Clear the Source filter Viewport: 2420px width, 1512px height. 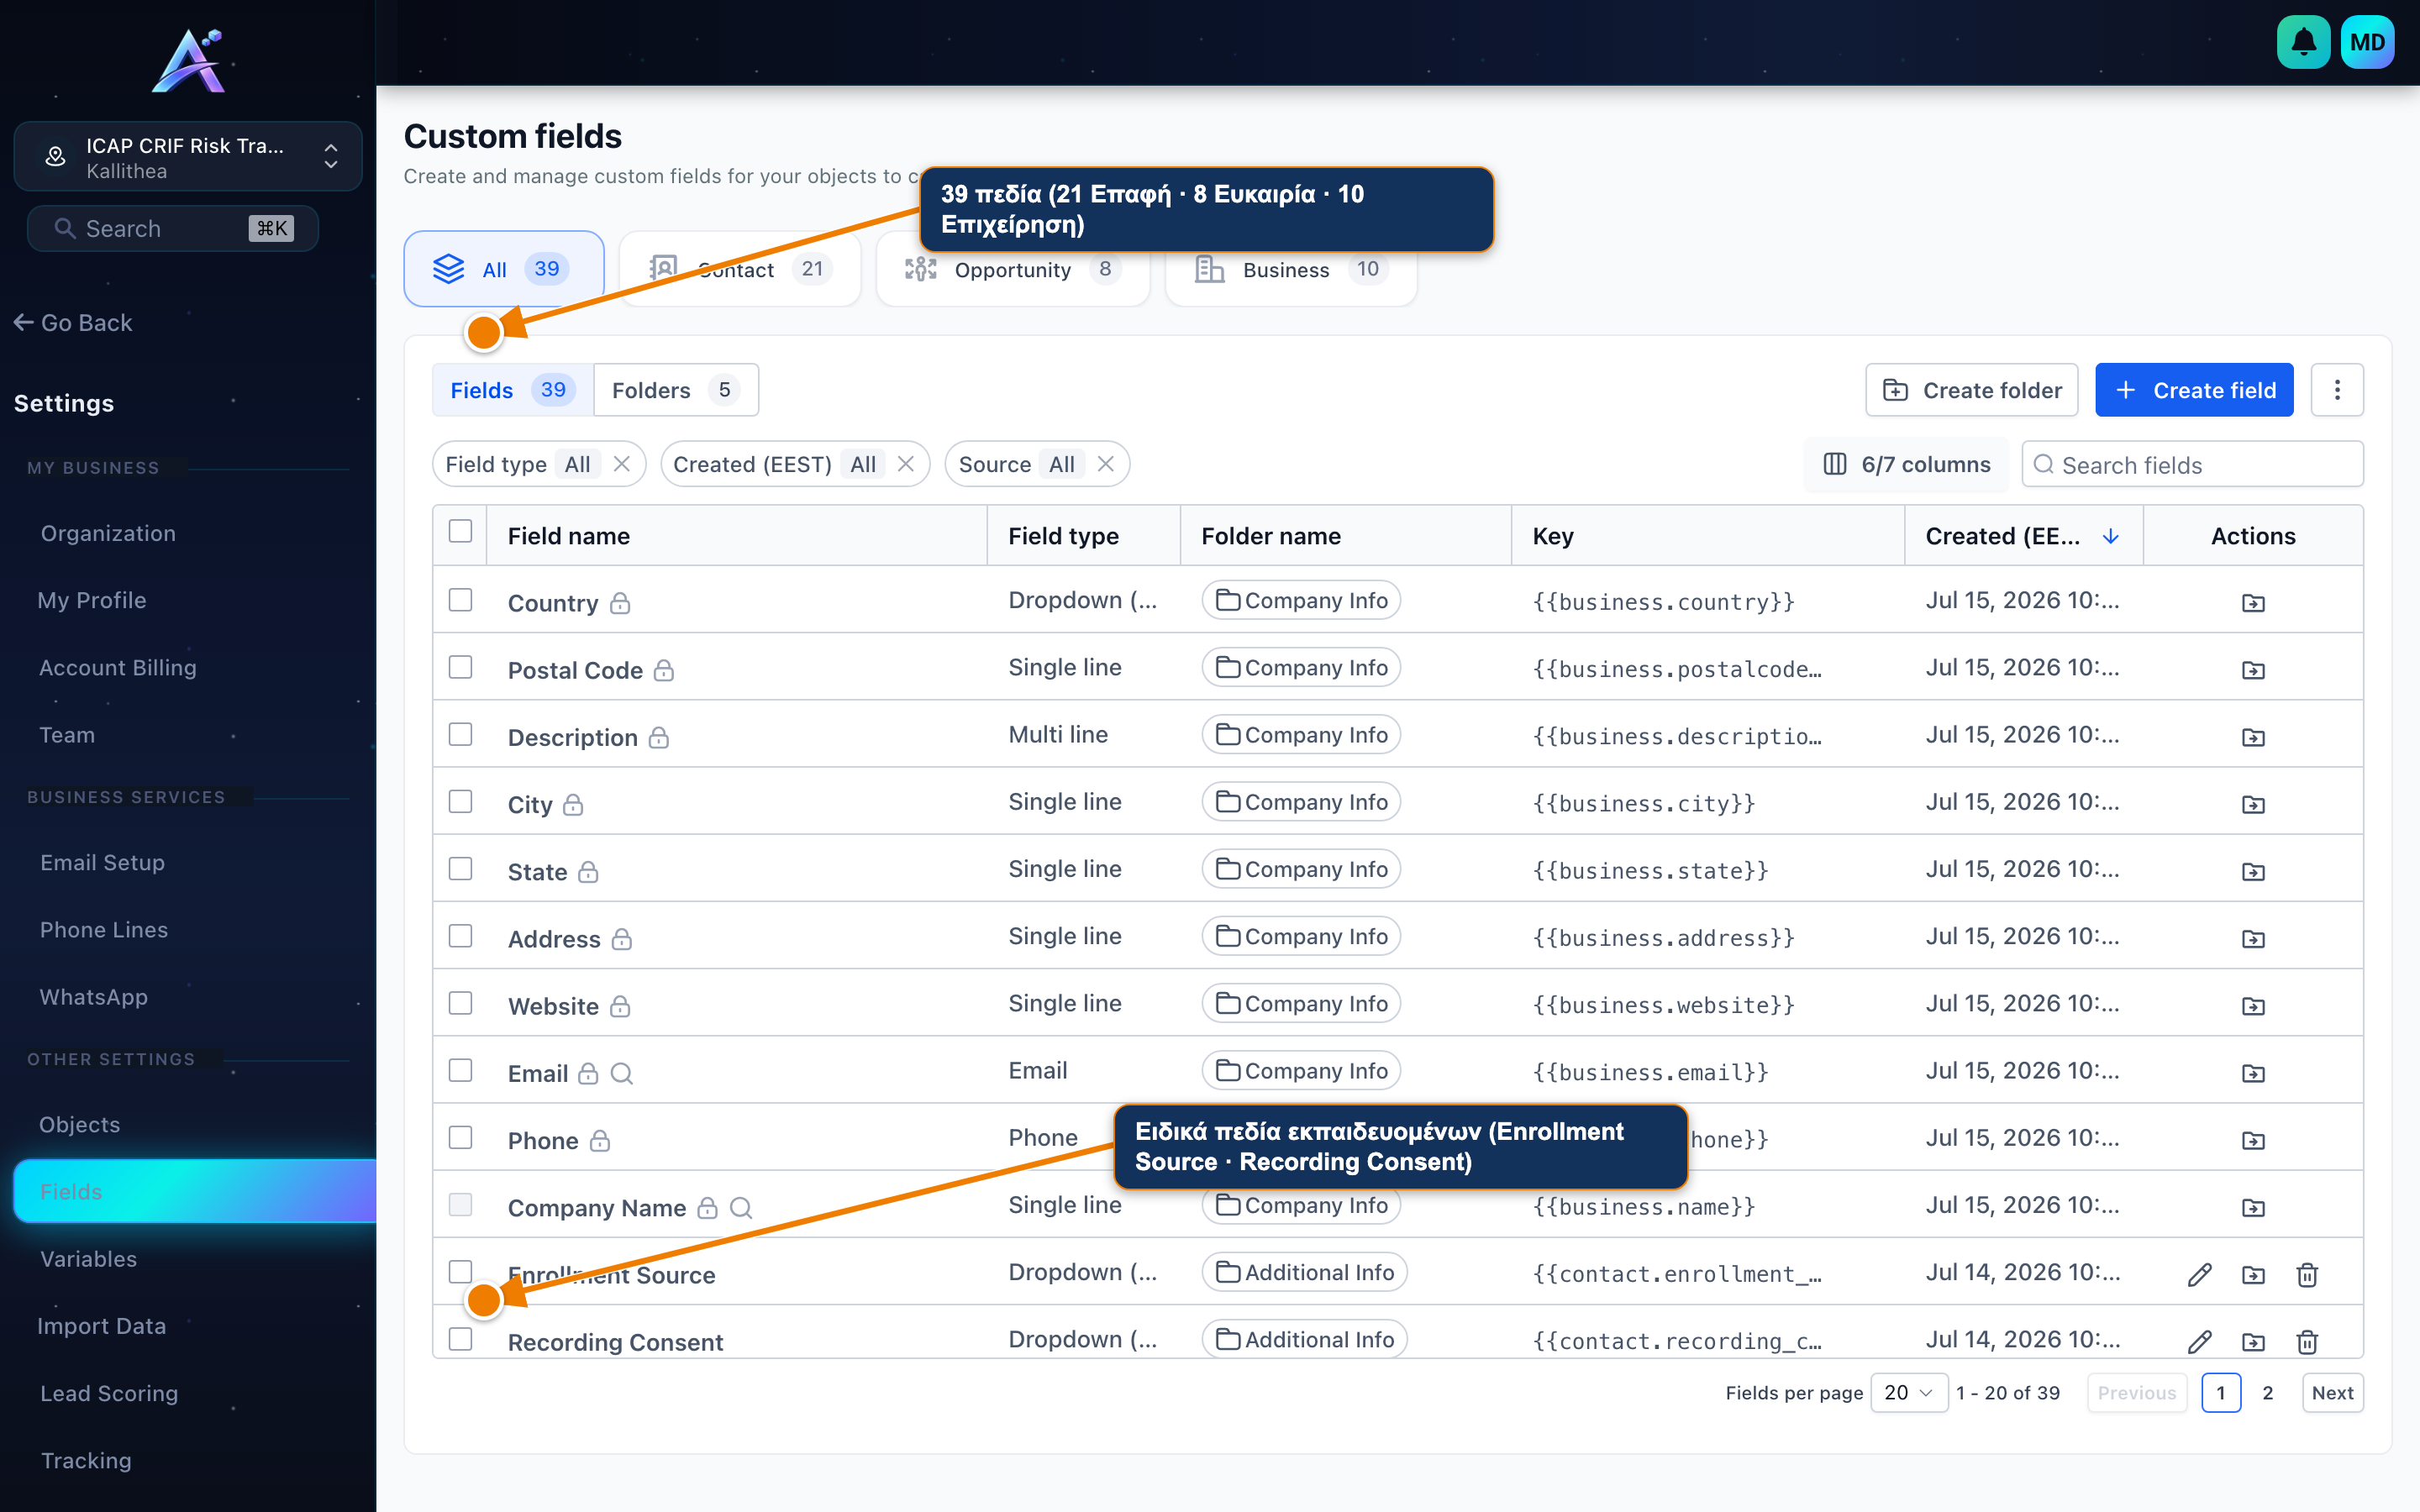tap(1105, 464)
